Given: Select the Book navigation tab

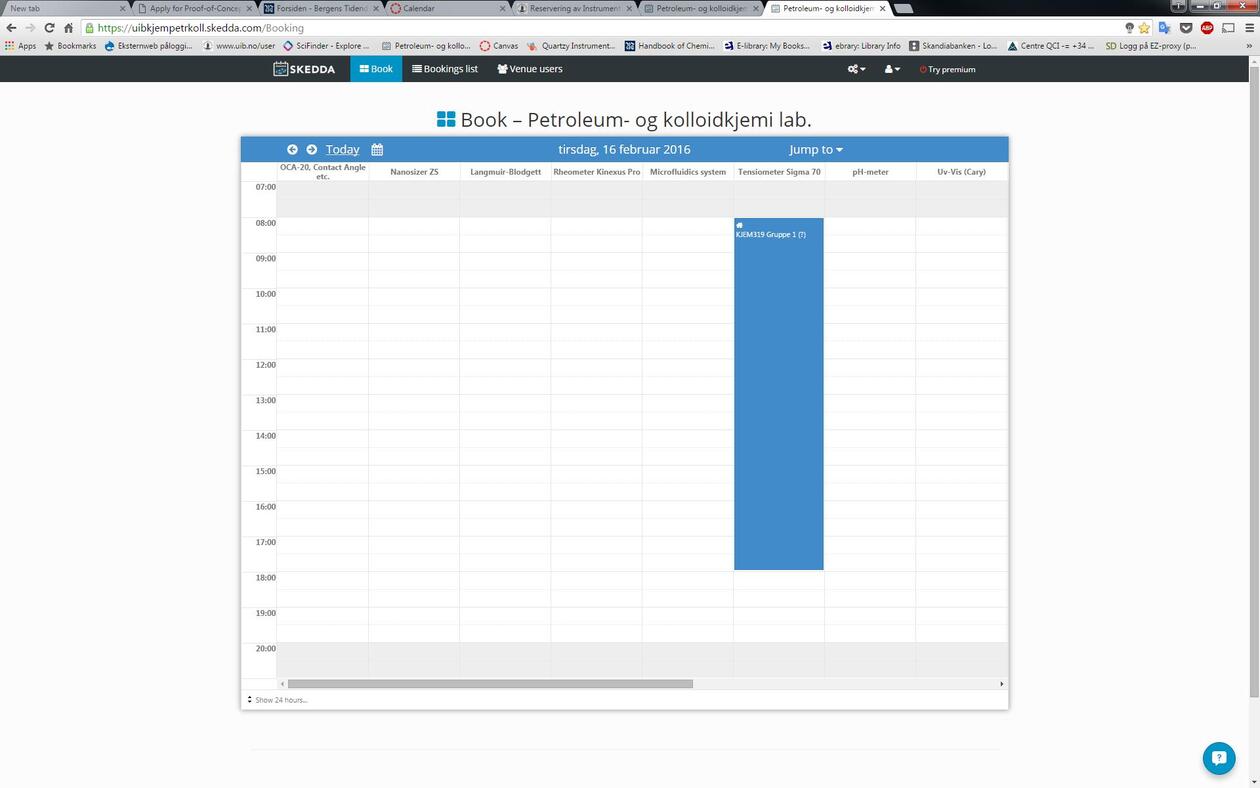Looking at the screenshot, I should [376, 69].
